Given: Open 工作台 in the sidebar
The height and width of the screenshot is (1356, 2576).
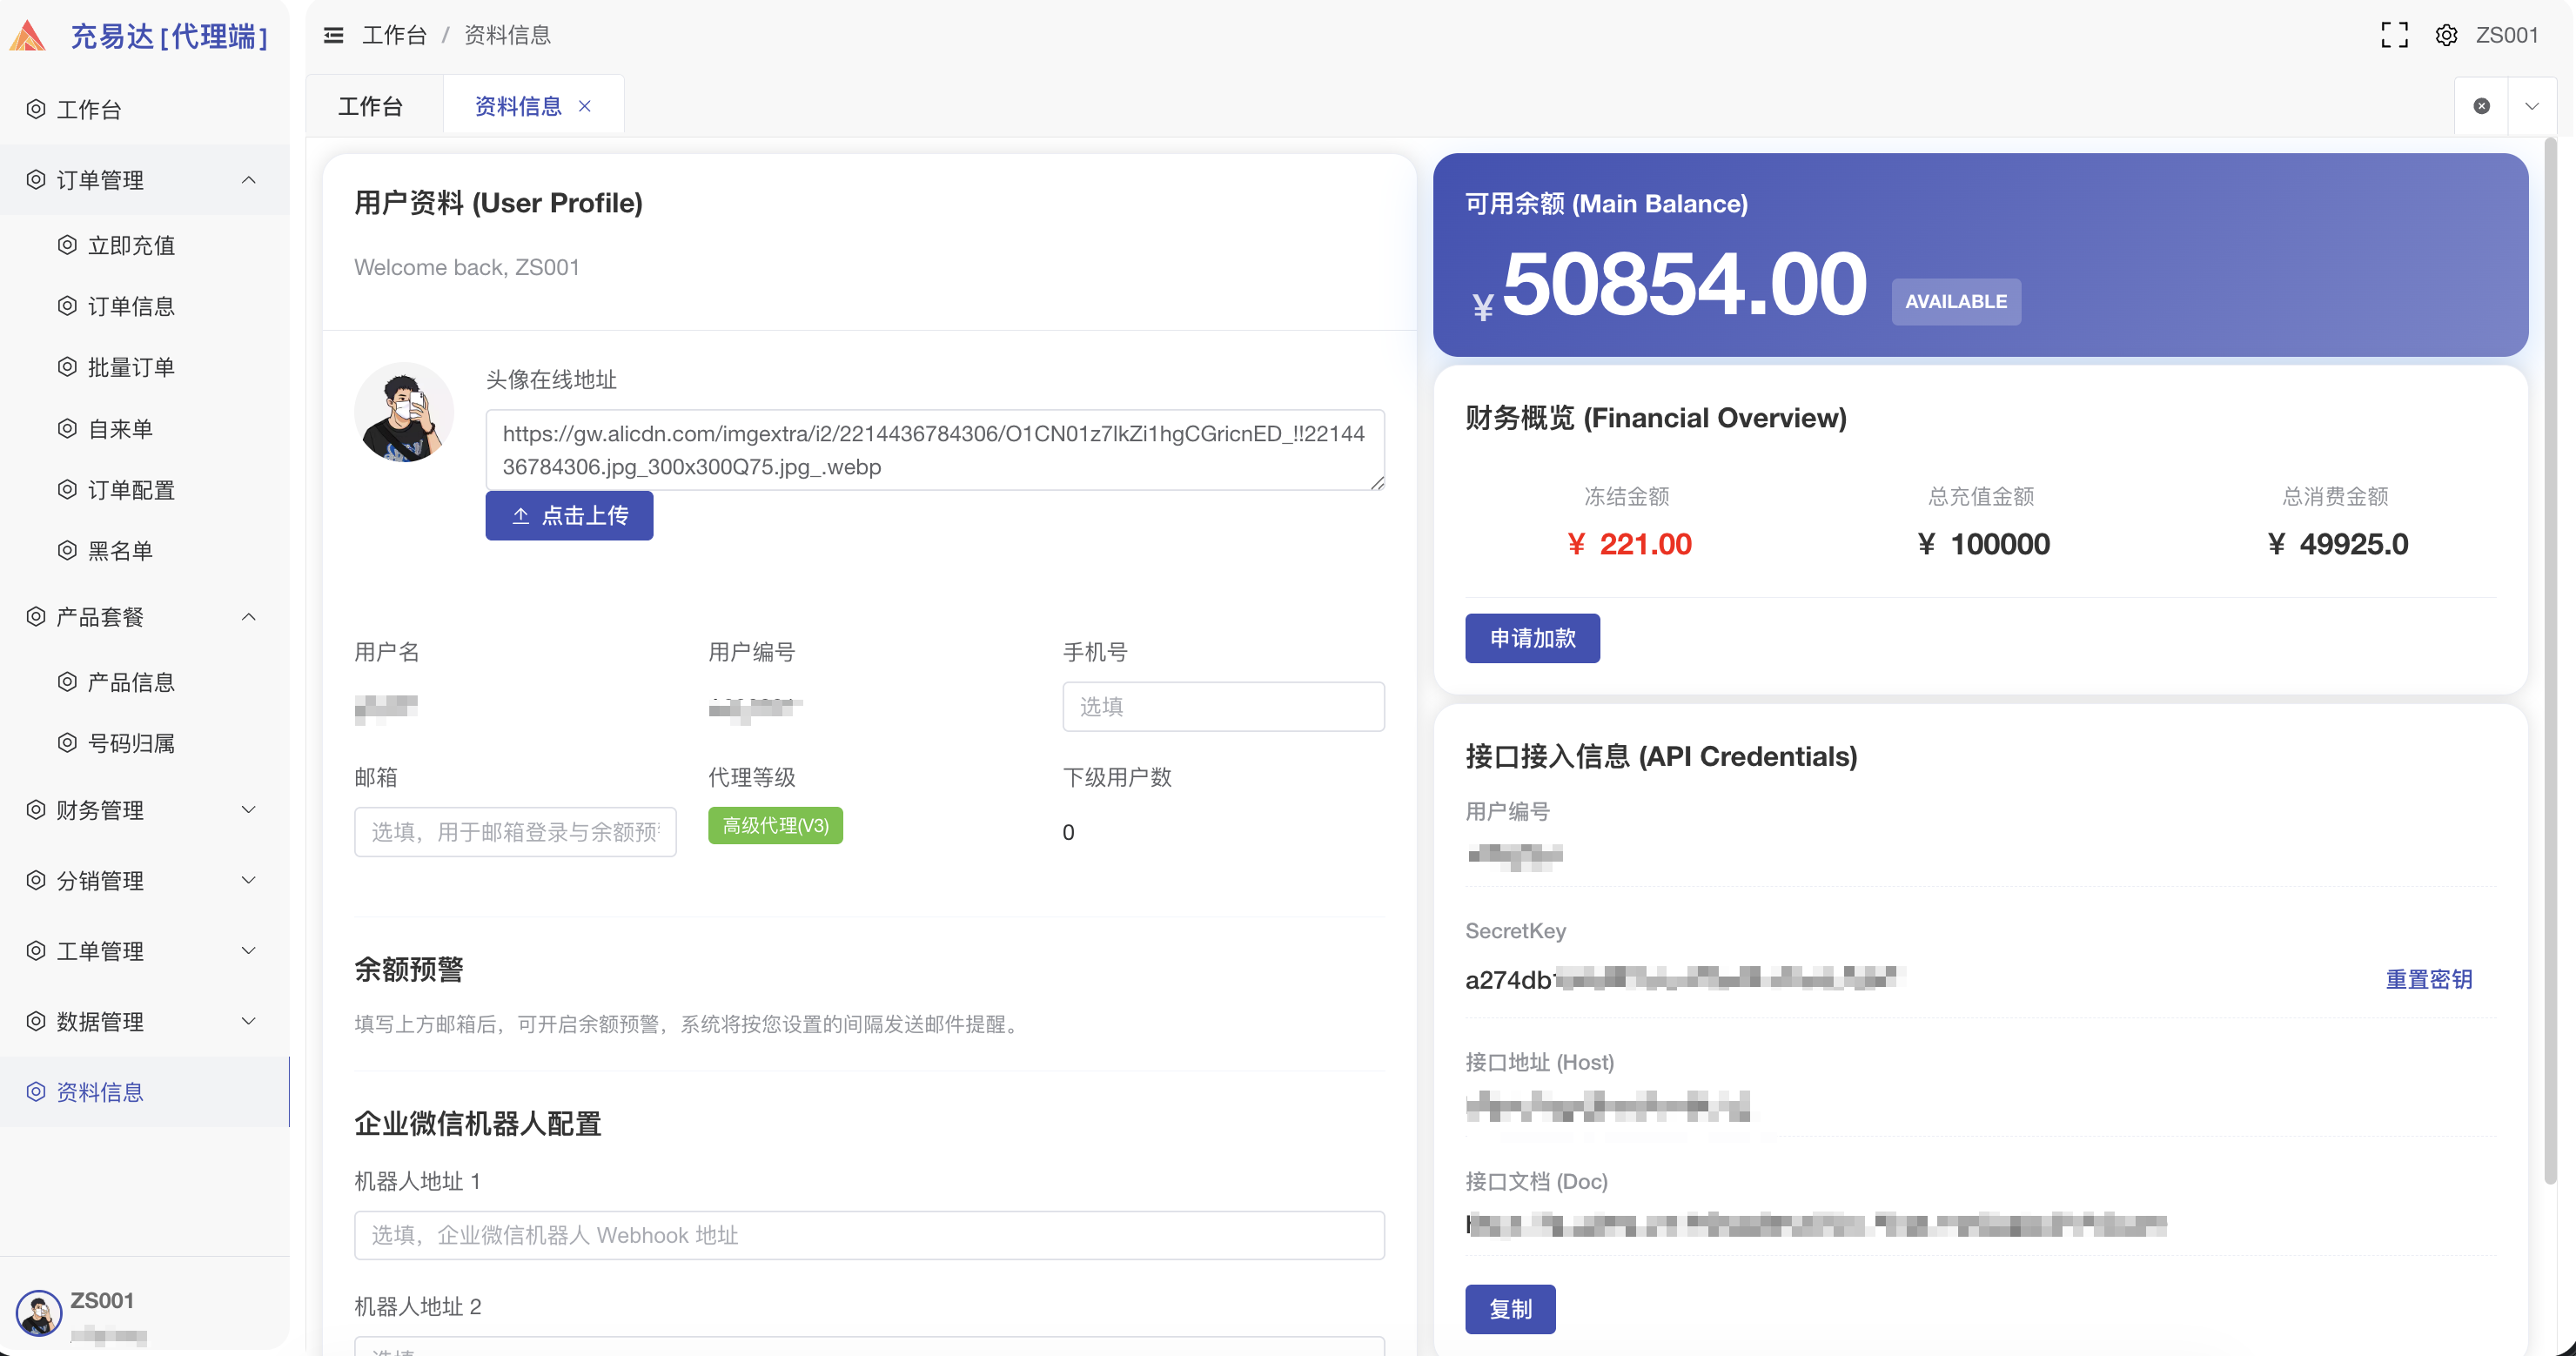Looking at the screenshot, I should pos(145,109).
